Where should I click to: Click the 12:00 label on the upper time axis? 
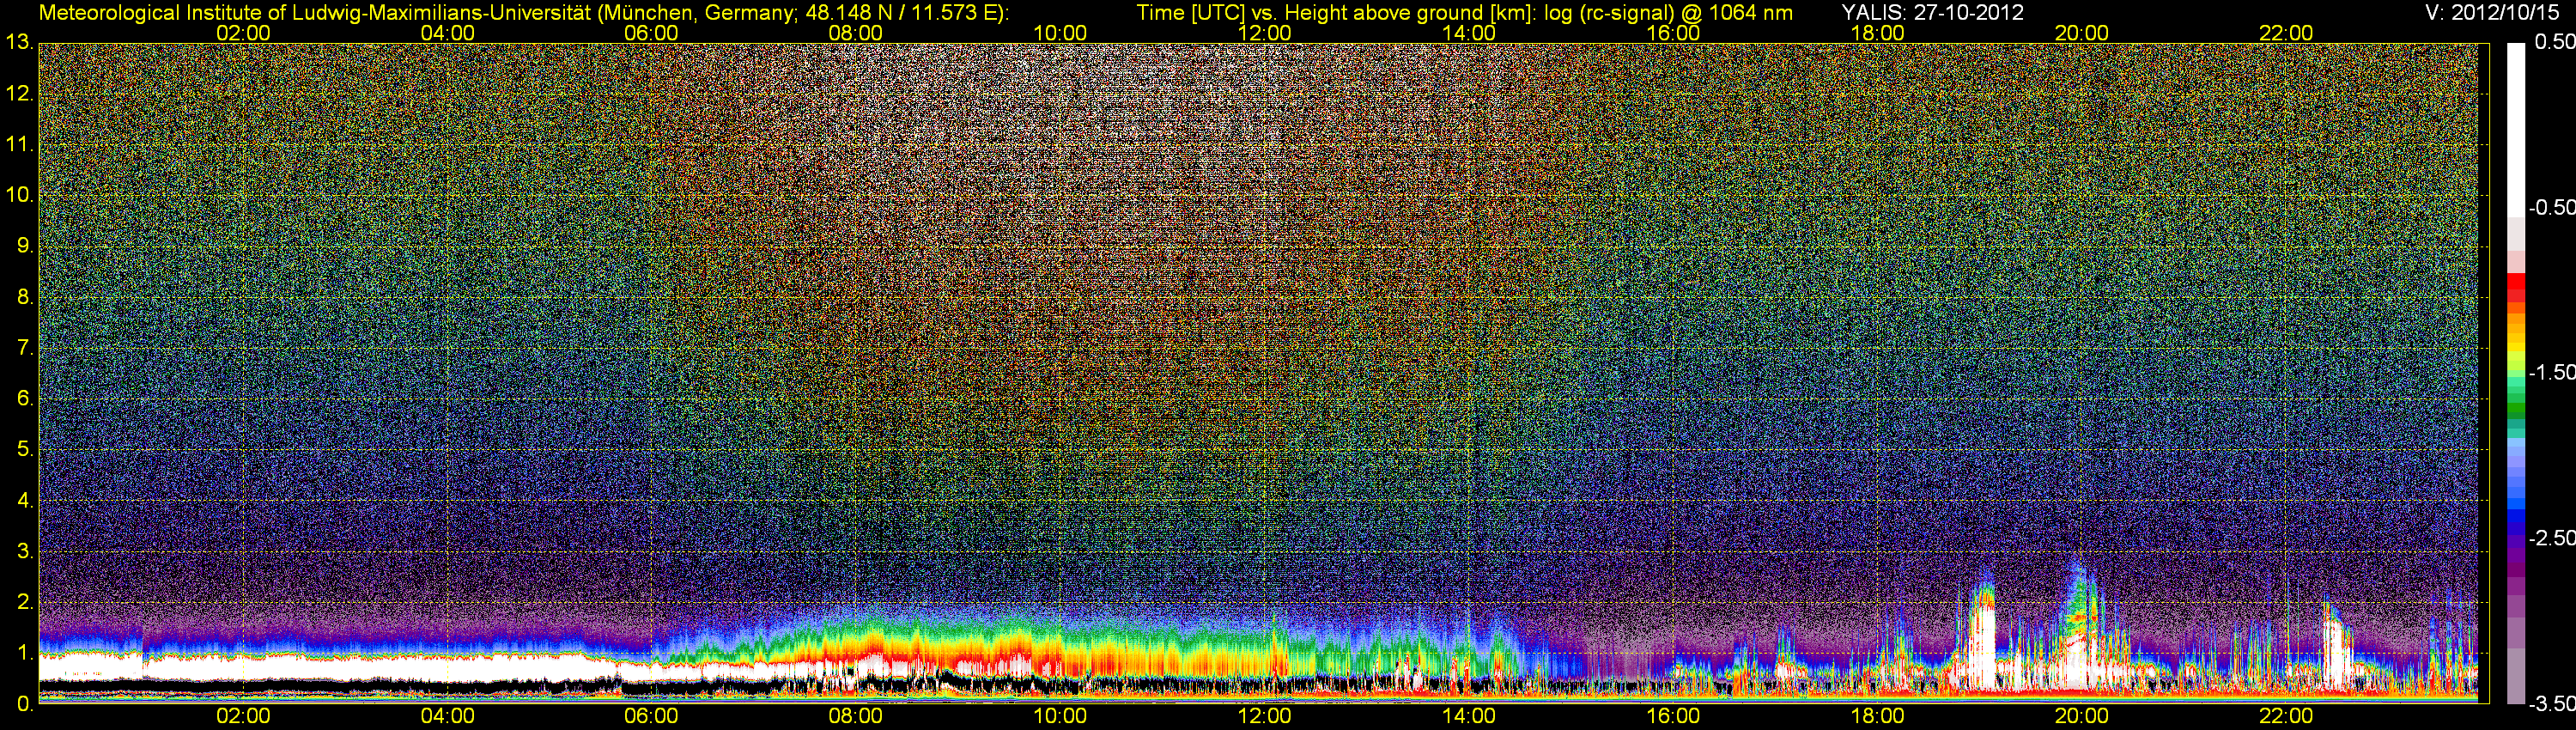[1264, 33]
